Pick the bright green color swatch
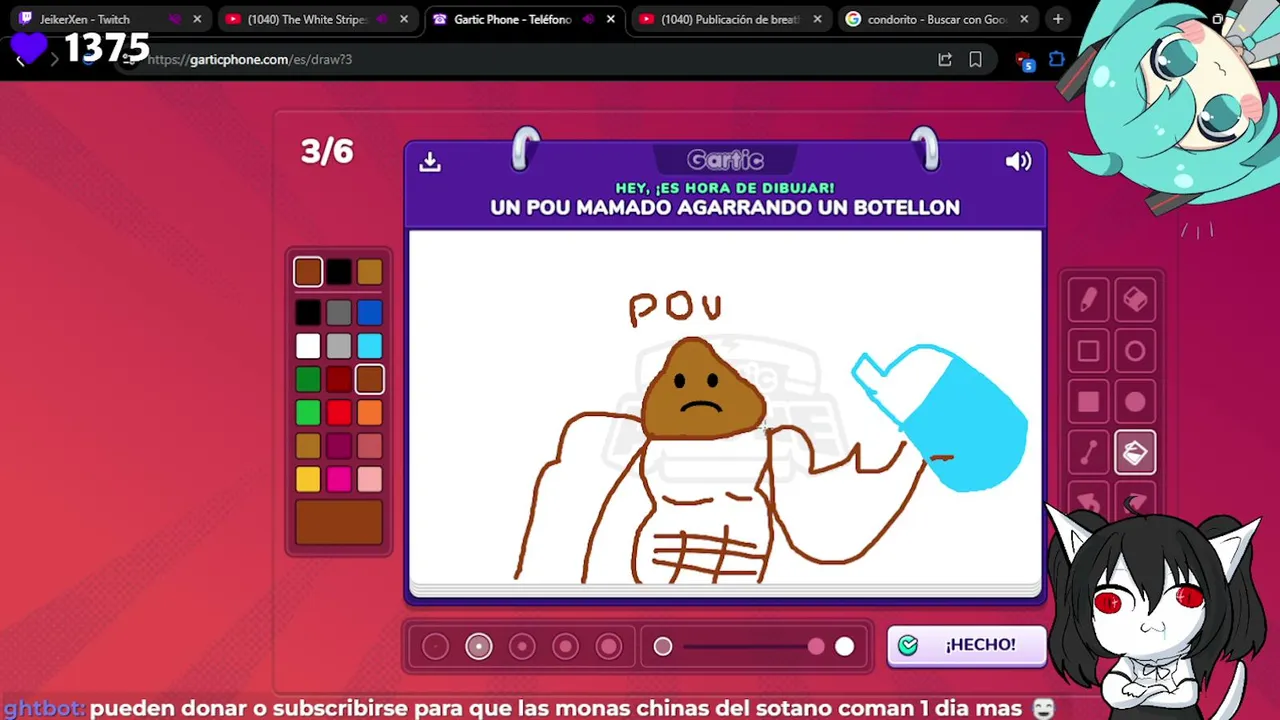 coord(308,412)
